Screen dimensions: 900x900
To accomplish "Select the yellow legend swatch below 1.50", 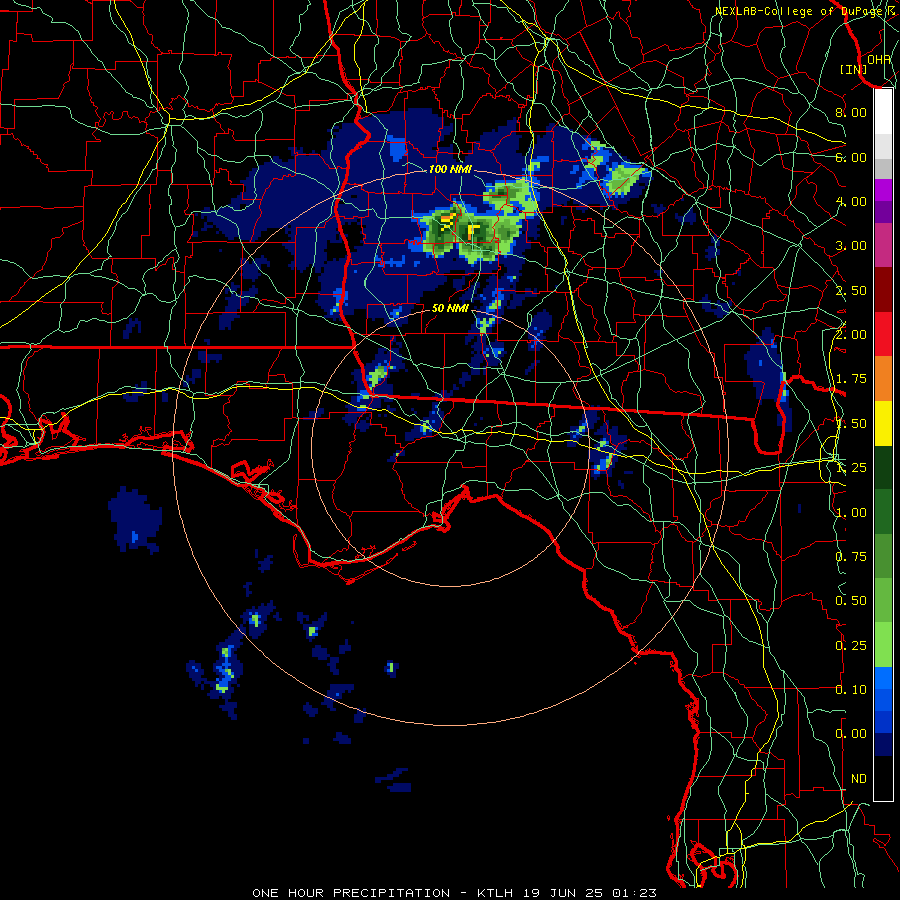I will 883,423.
